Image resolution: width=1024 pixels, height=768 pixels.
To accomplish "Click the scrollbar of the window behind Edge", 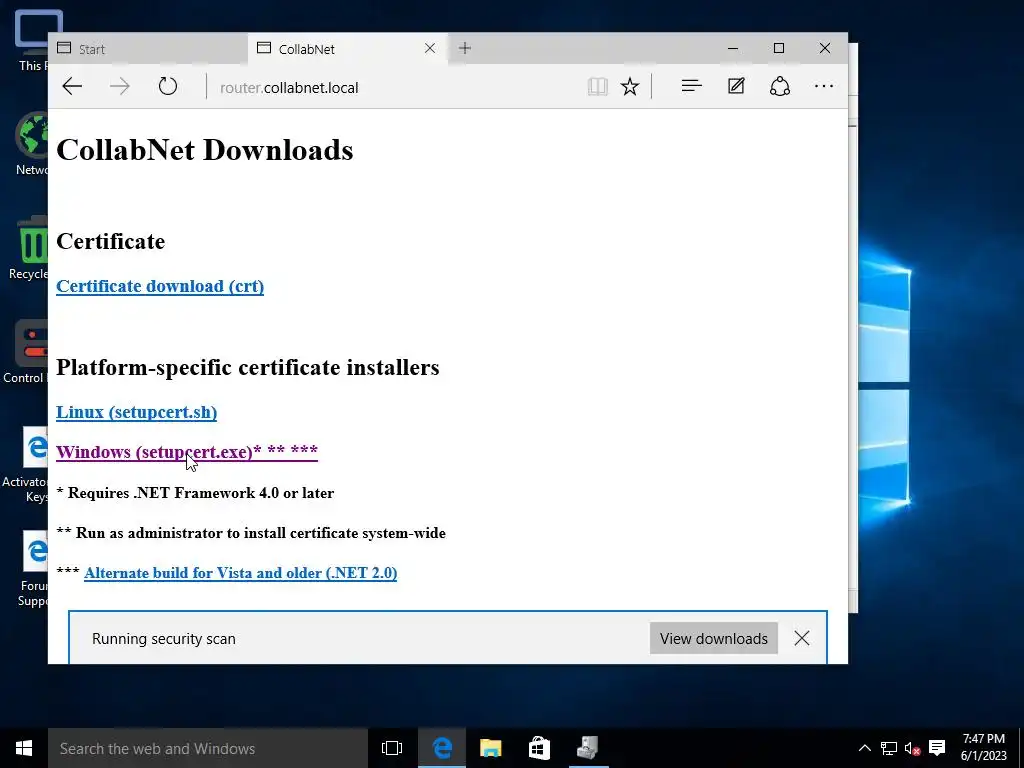I will (x=853, y=359).
